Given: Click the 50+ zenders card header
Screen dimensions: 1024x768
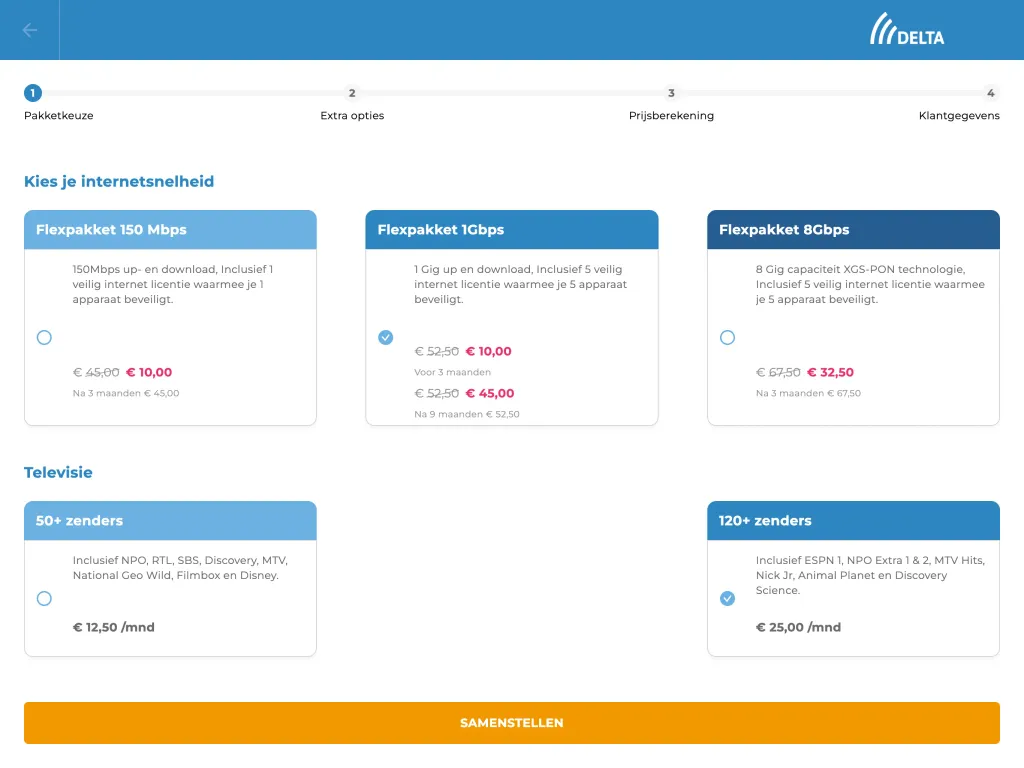Looking at the screenshot, I should [x=170, y=520].
